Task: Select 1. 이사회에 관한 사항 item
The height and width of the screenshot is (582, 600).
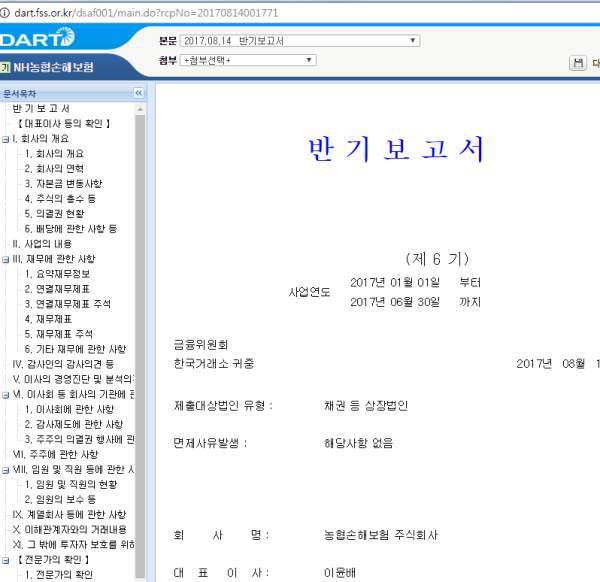Action: (69, 409)
